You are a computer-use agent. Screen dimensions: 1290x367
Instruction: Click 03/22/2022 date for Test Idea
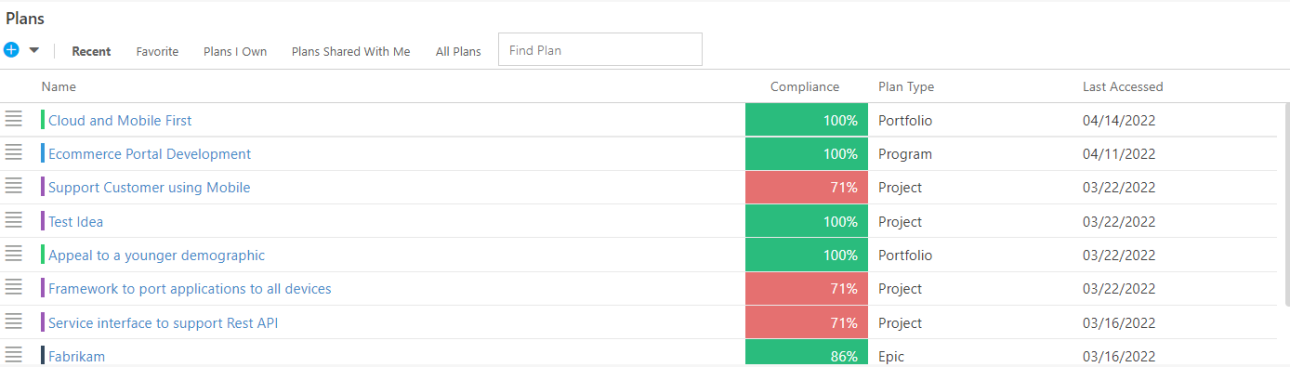(1119, 222)
